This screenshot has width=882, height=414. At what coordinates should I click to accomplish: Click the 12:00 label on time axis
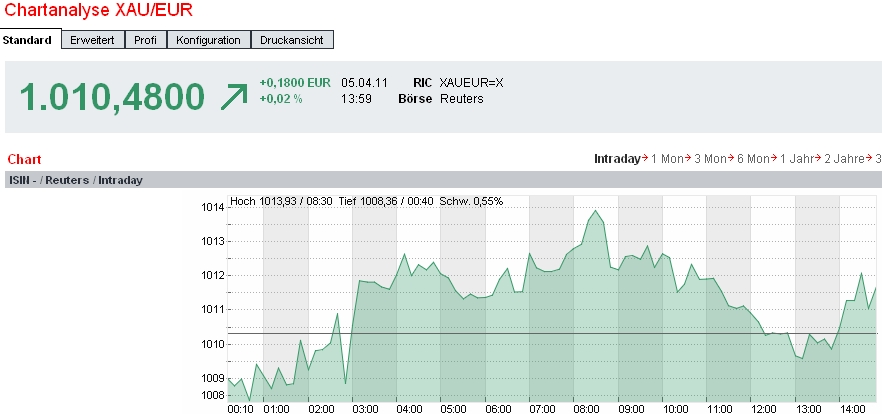(765, 408)
